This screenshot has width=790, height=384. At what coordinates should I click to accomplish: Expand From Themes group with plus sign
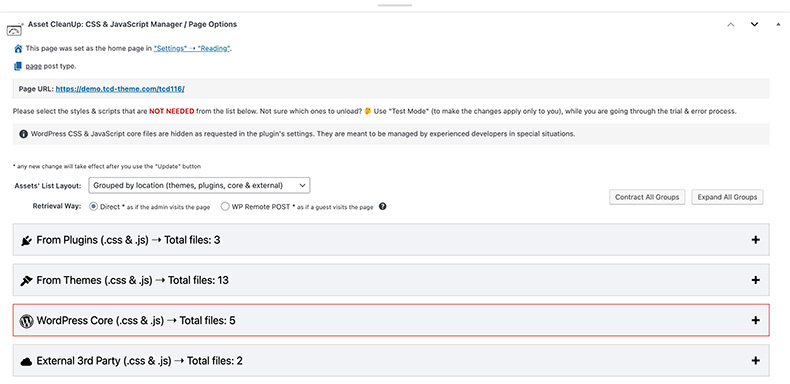click(x=755, y=280)
